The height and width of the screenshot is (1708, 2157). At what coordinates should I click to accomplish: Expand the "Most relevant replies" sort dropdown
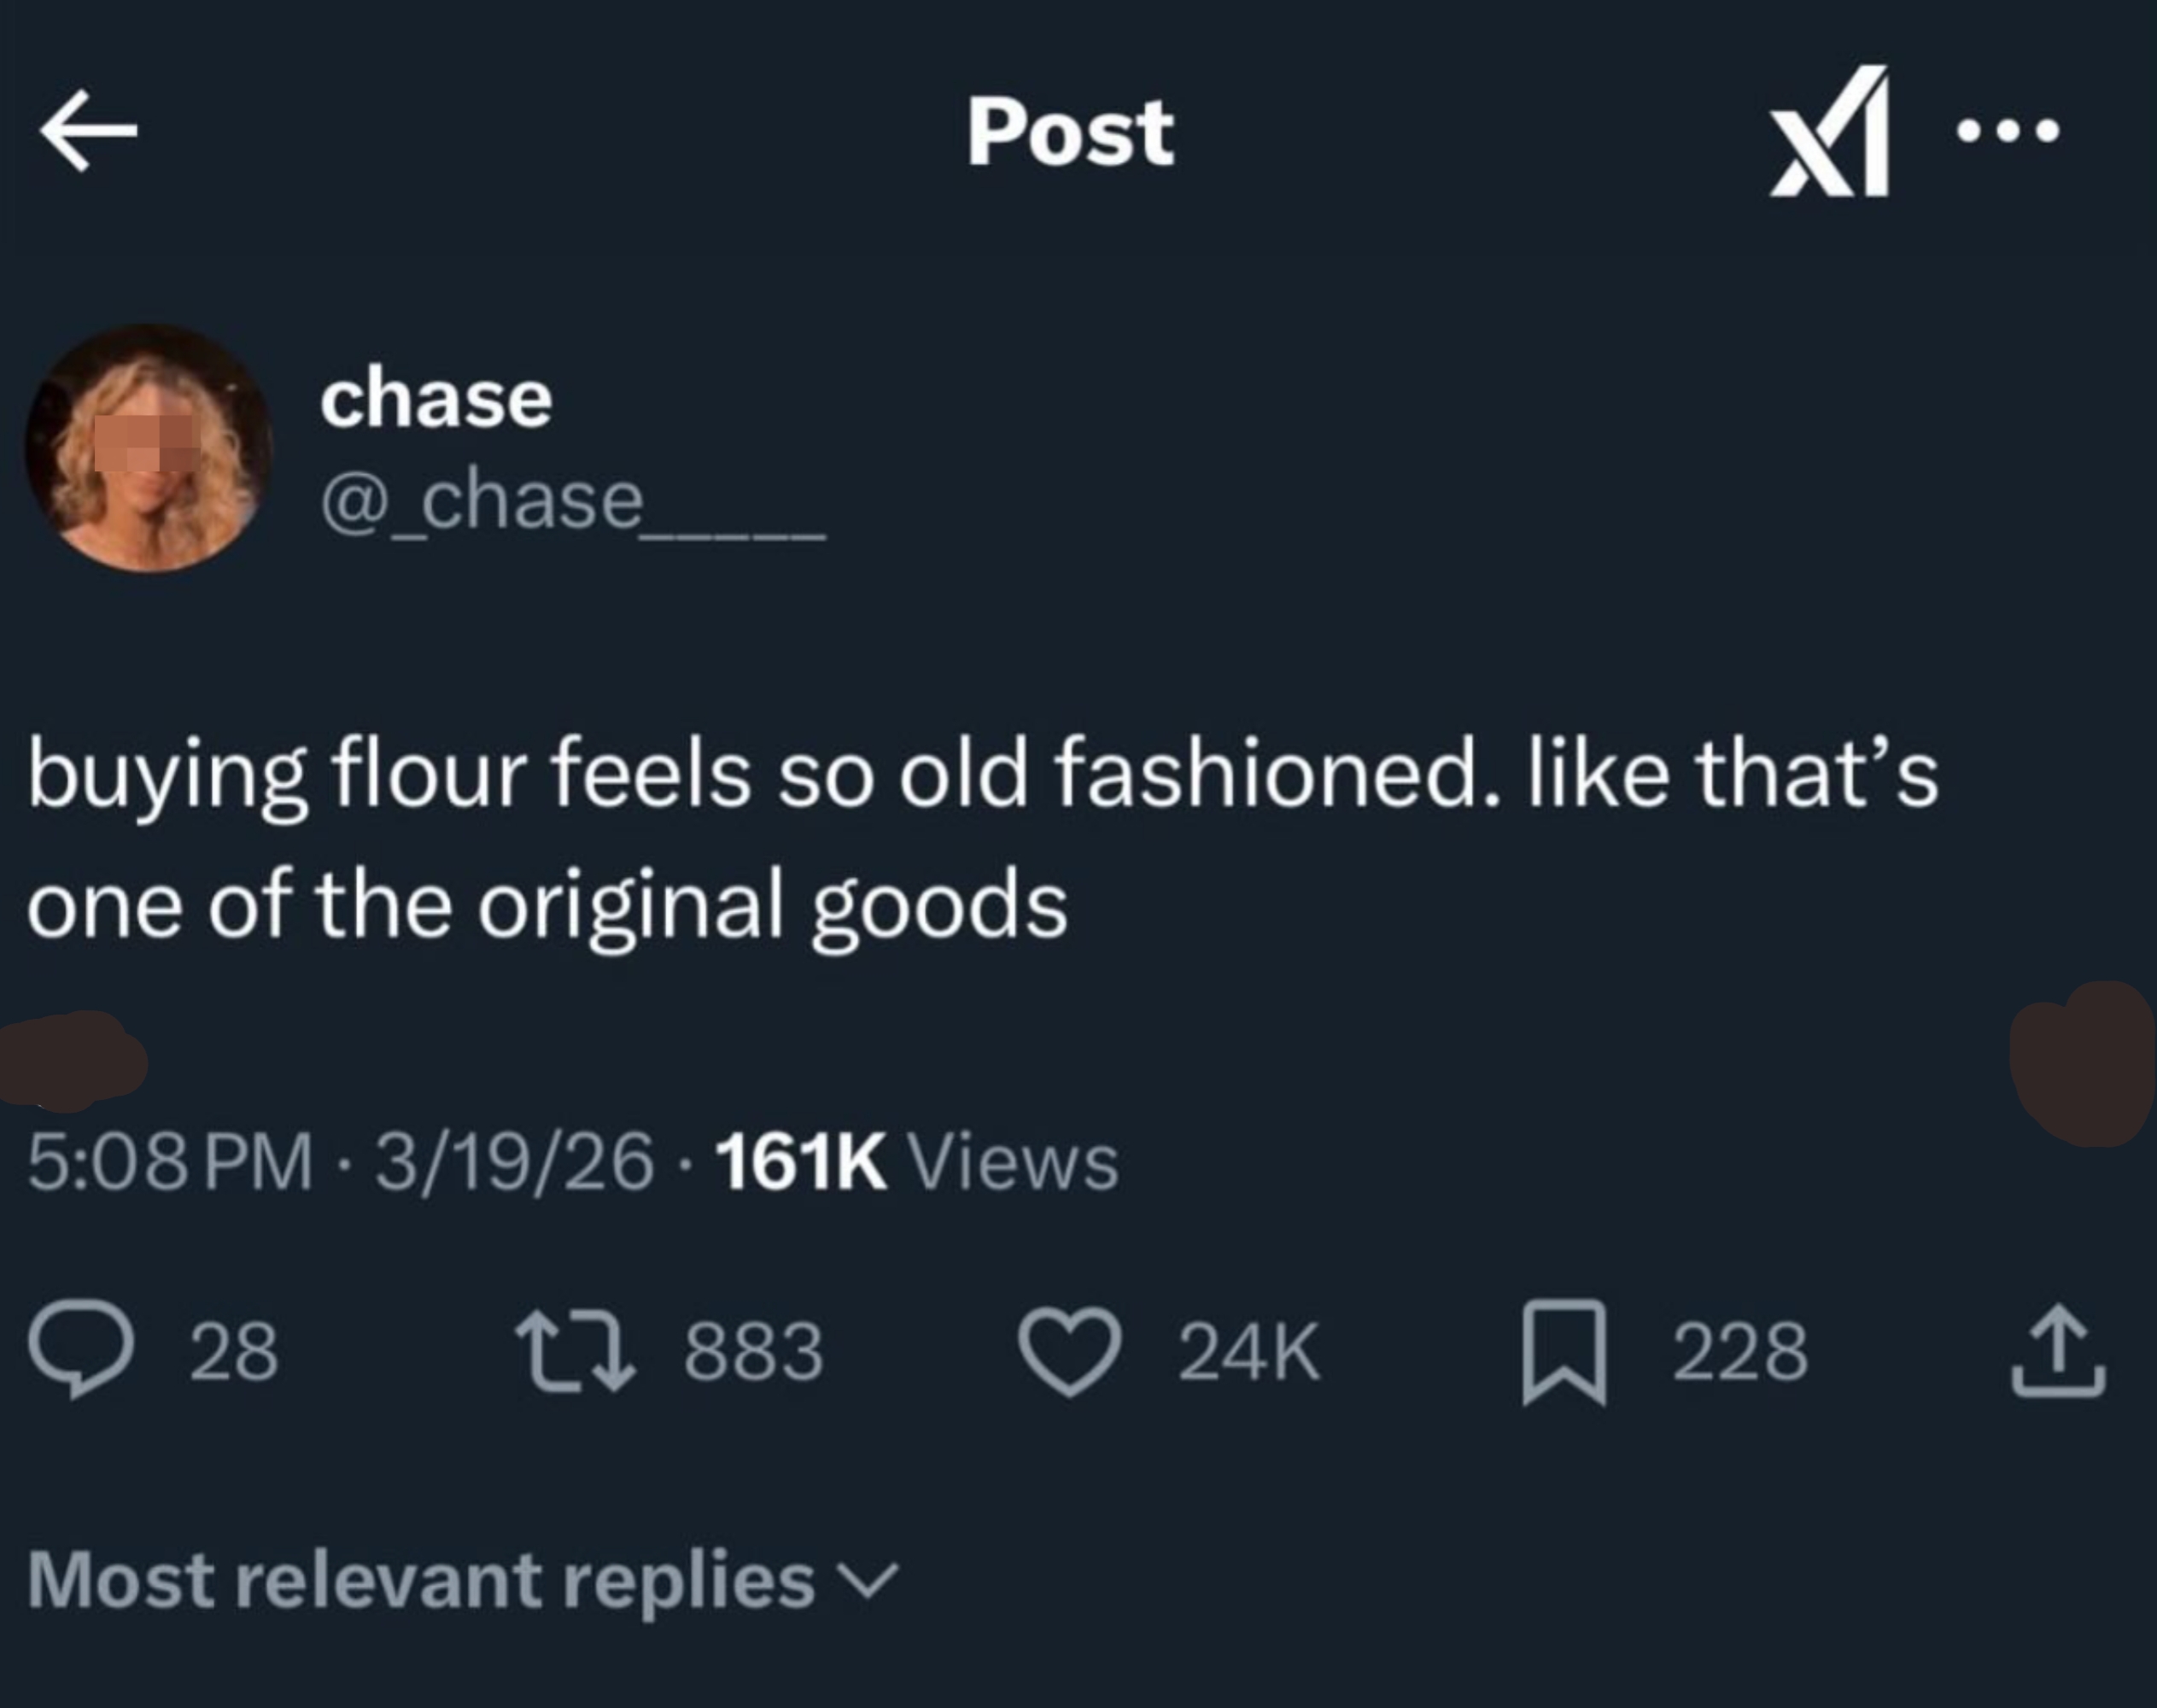tap(422, 1581)
